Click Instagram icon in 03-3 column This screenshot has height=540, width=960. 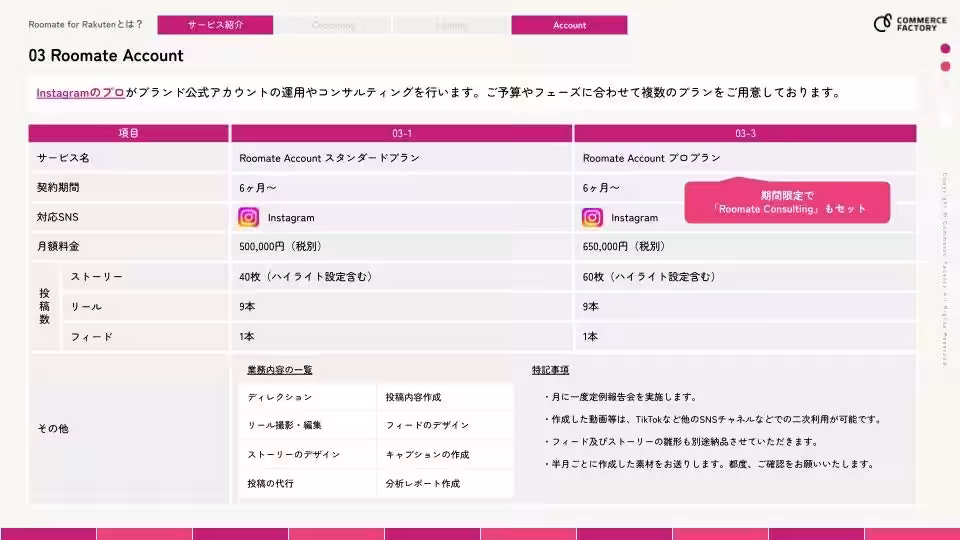(x=592, y=217)
